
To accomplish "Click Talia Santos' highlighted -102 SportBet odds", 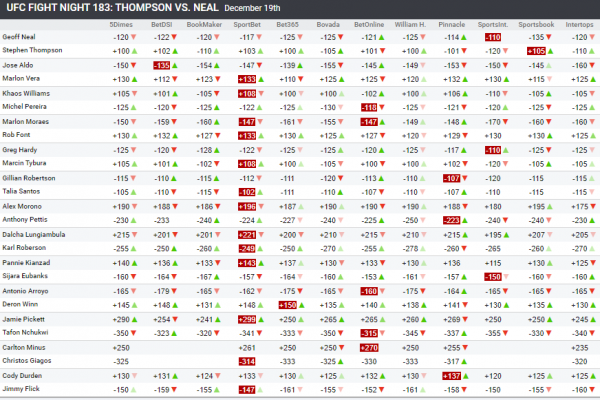I will pos(247,193).
